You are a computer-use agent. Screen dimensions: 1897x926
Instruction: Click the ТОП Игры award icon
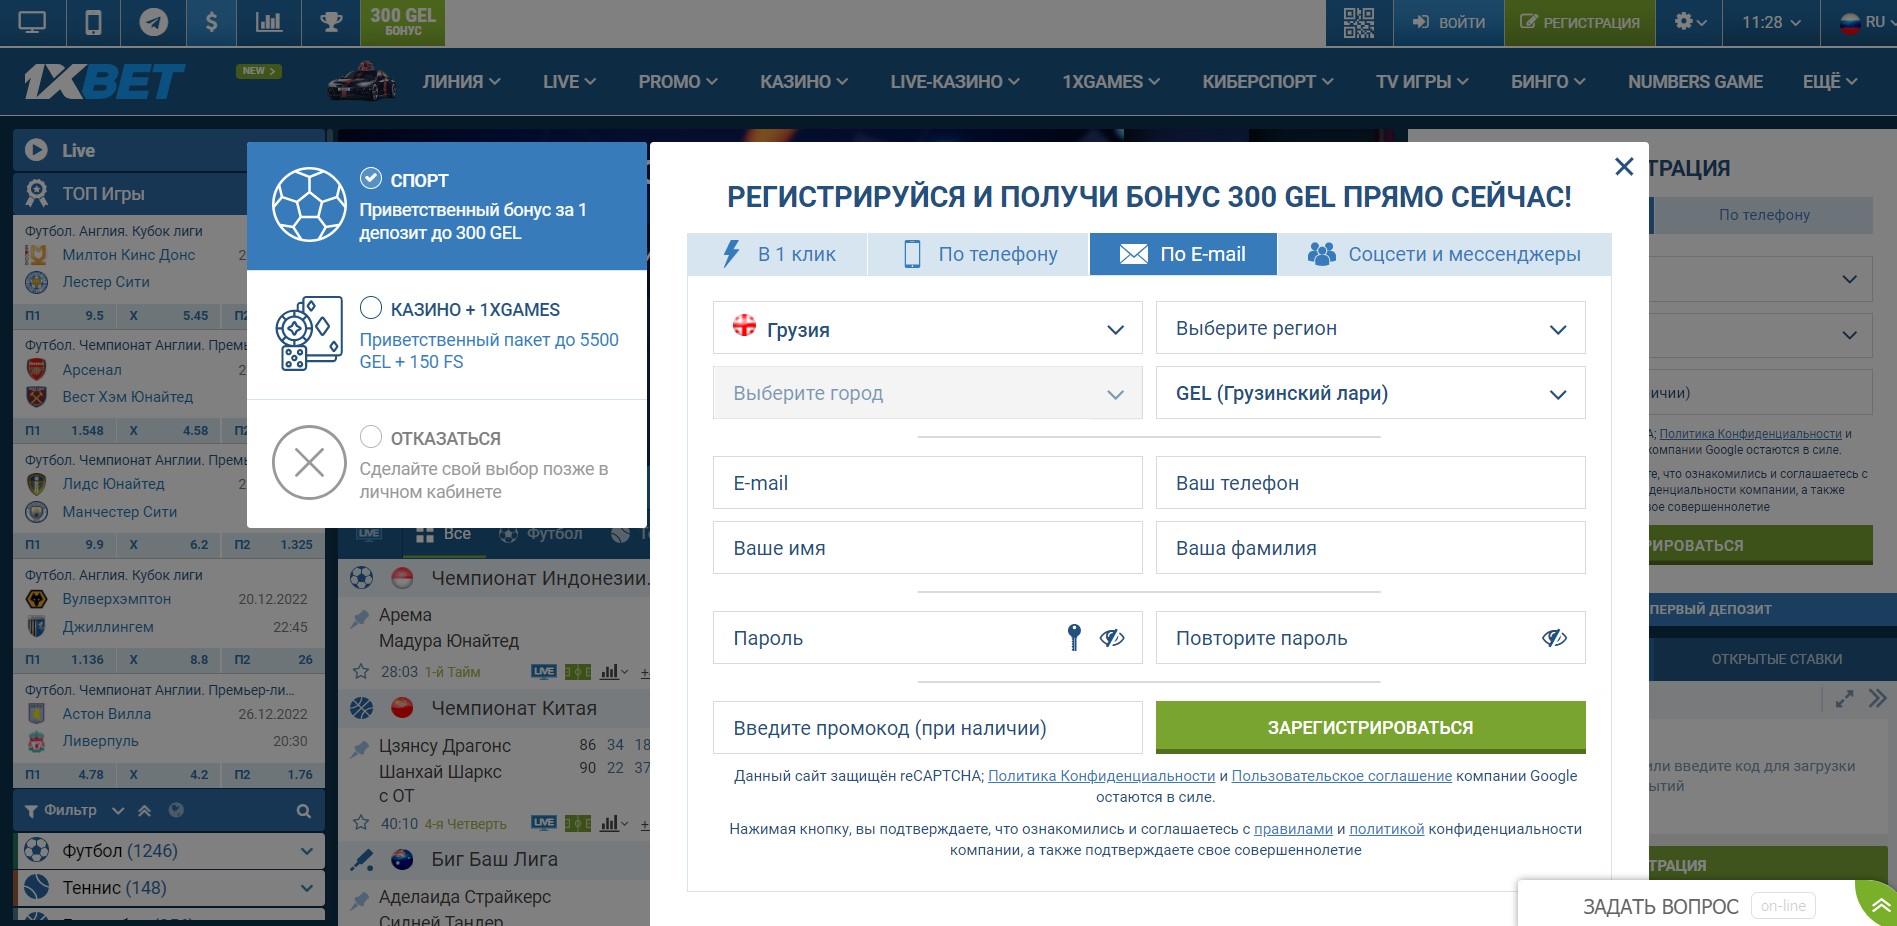pyautogui.click(x=37, y=193)
